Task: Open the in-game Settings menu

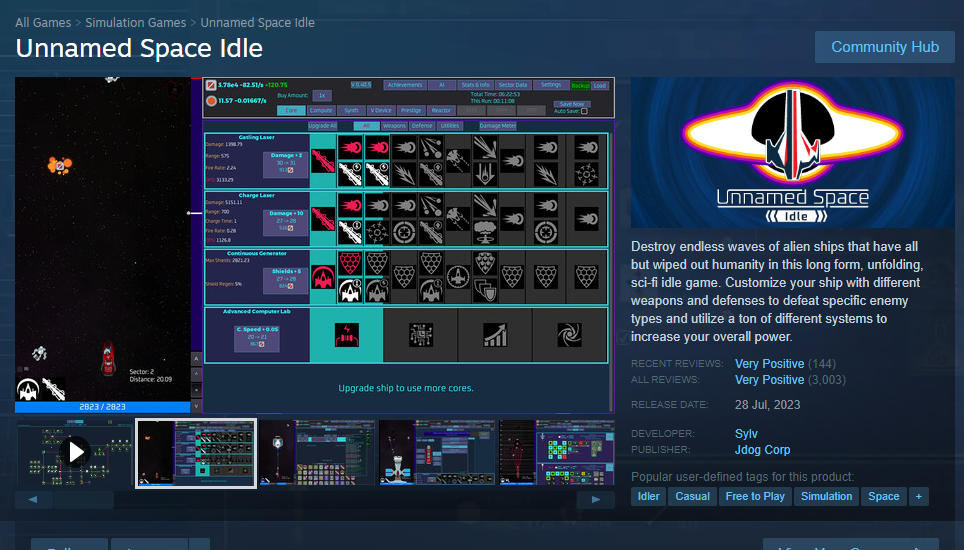Action: 551,85
